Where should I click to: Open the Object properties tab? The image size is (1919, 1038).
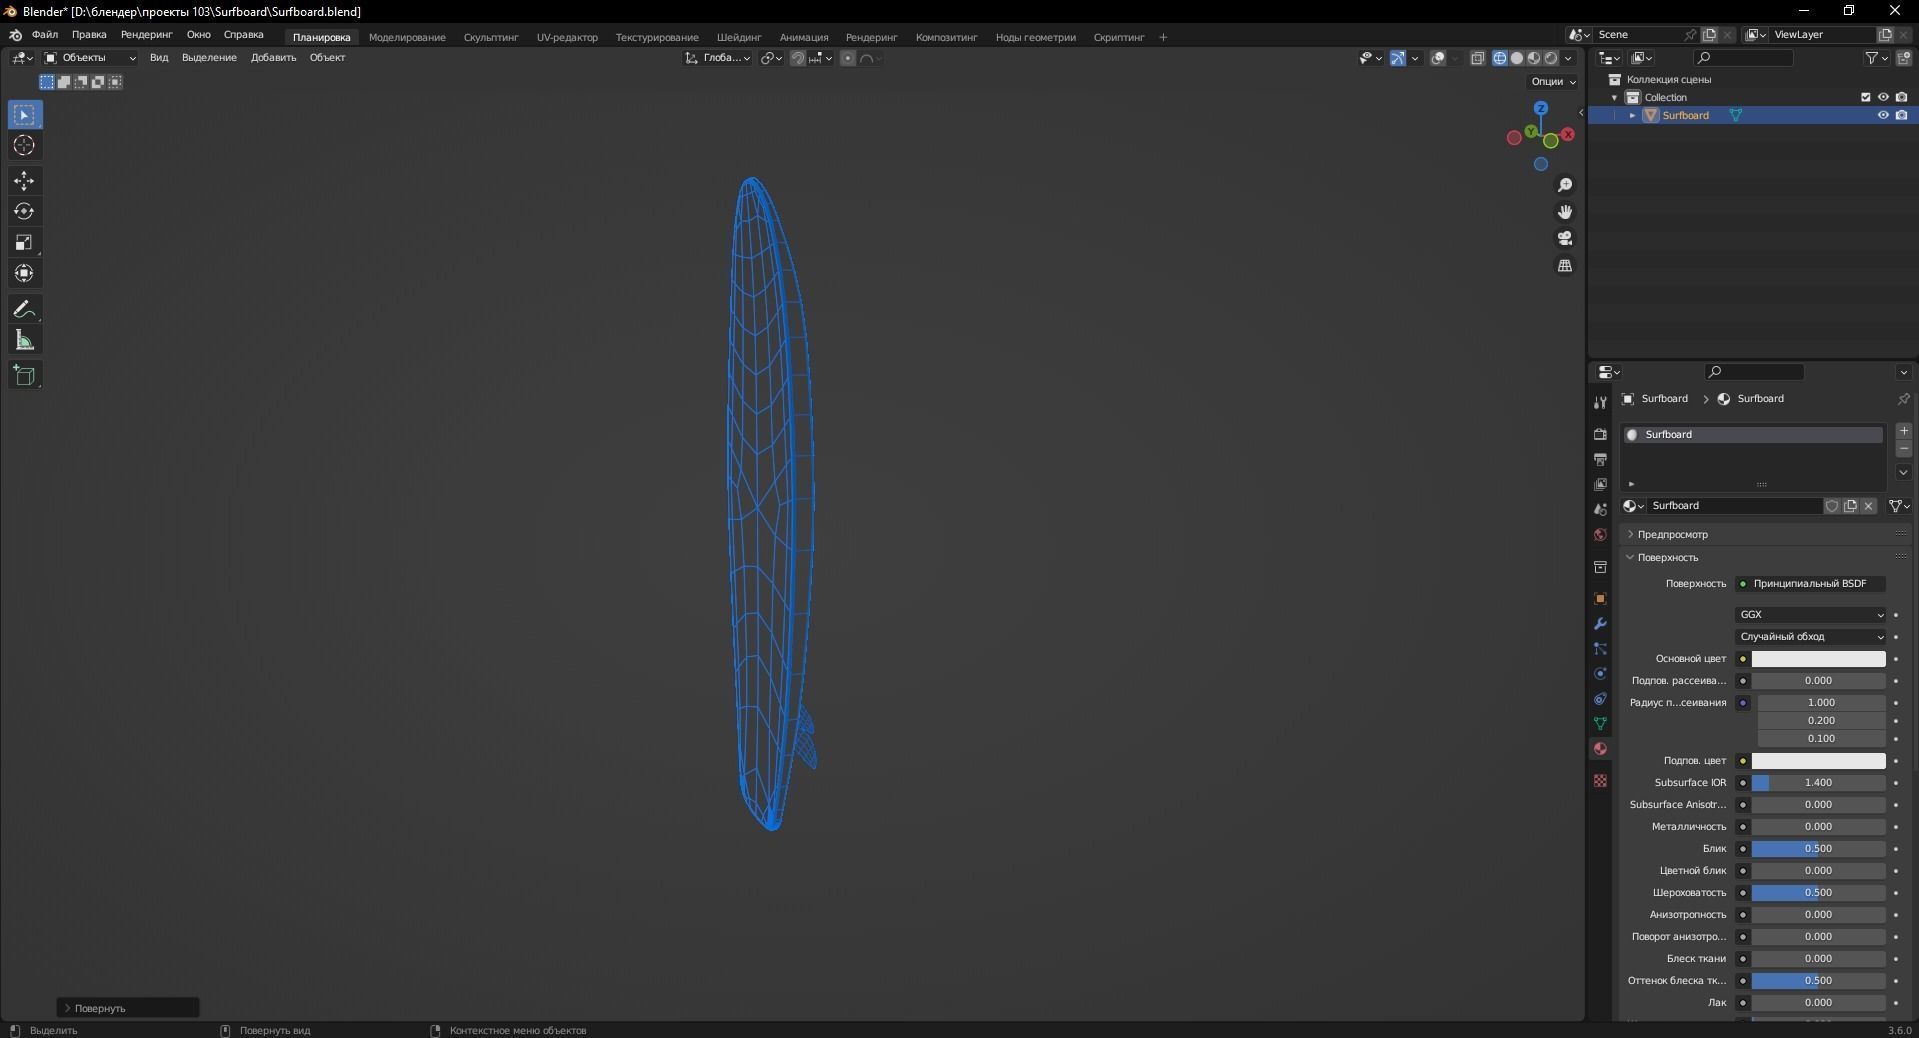[x=1600, y=598]
